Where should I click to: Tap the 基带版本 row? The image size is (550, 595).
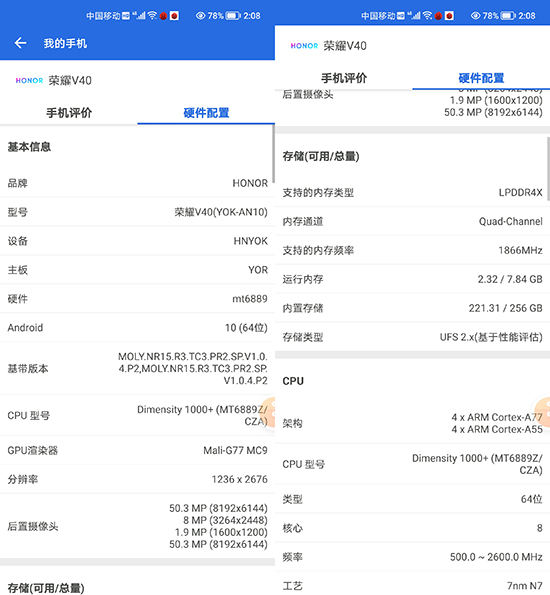click(x=137, y=368)
